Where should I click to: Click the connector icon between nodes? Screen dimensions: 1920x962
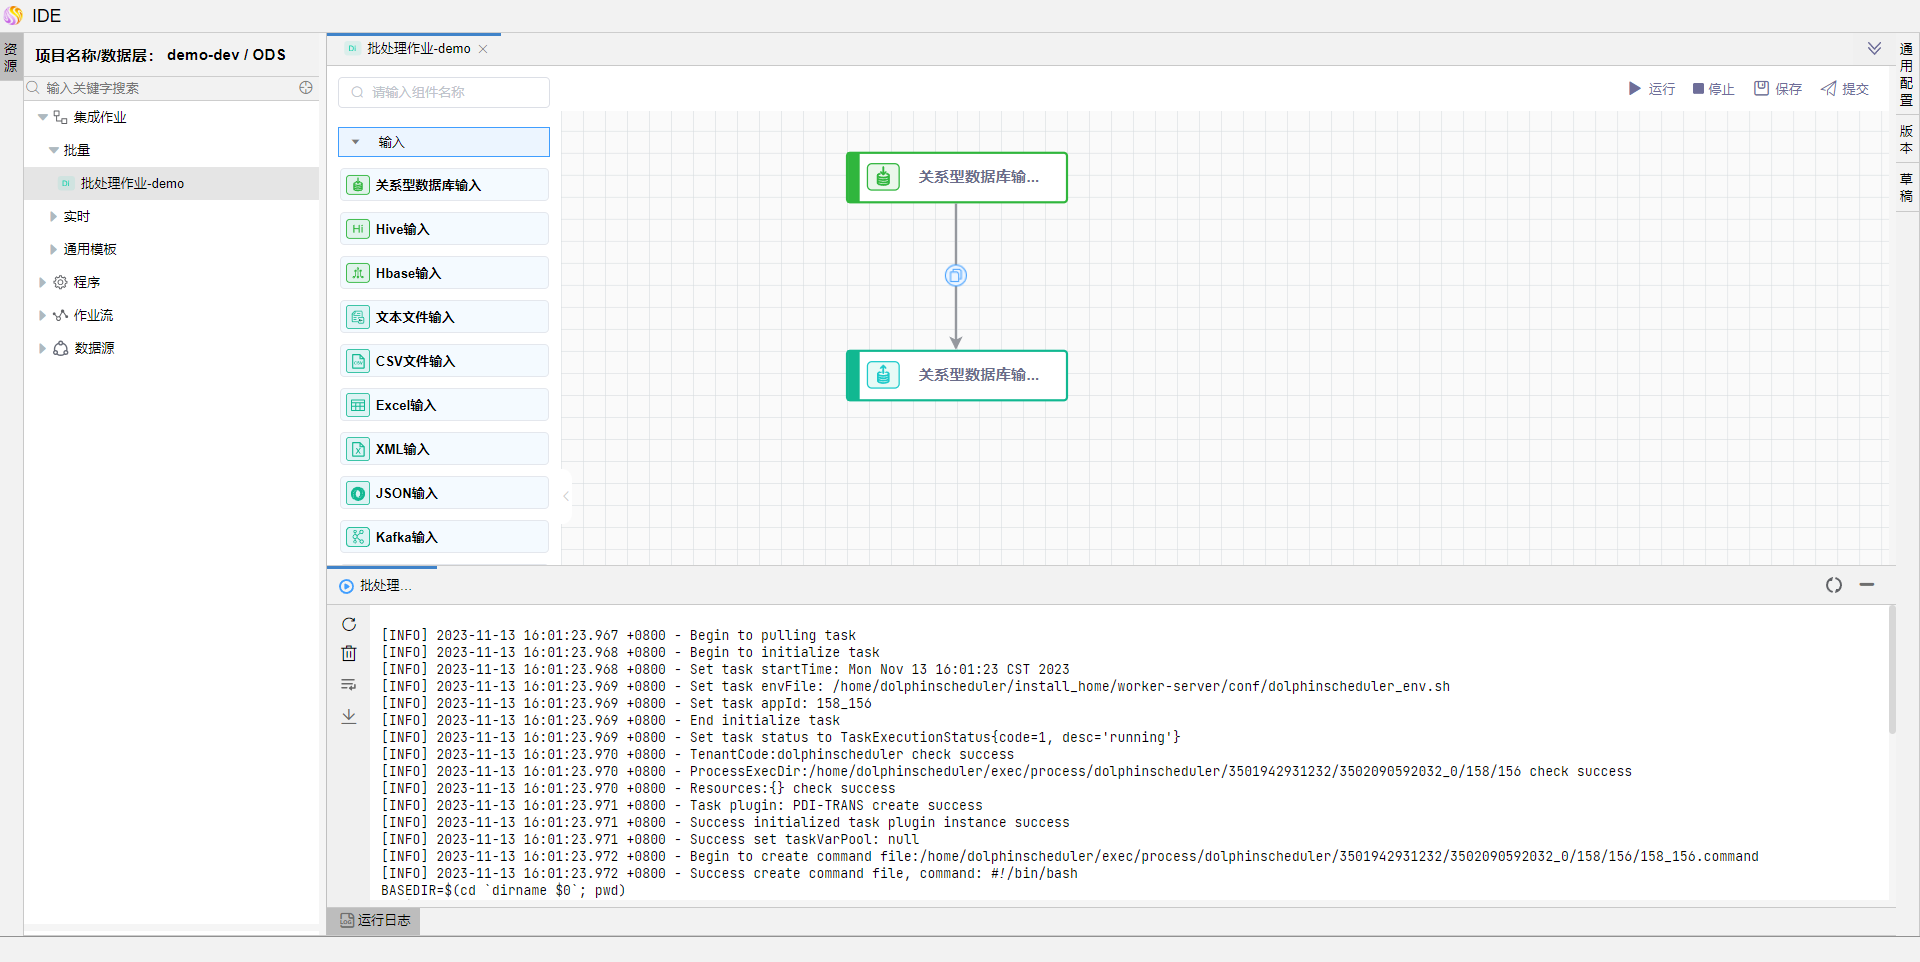(x=956, y=276)
